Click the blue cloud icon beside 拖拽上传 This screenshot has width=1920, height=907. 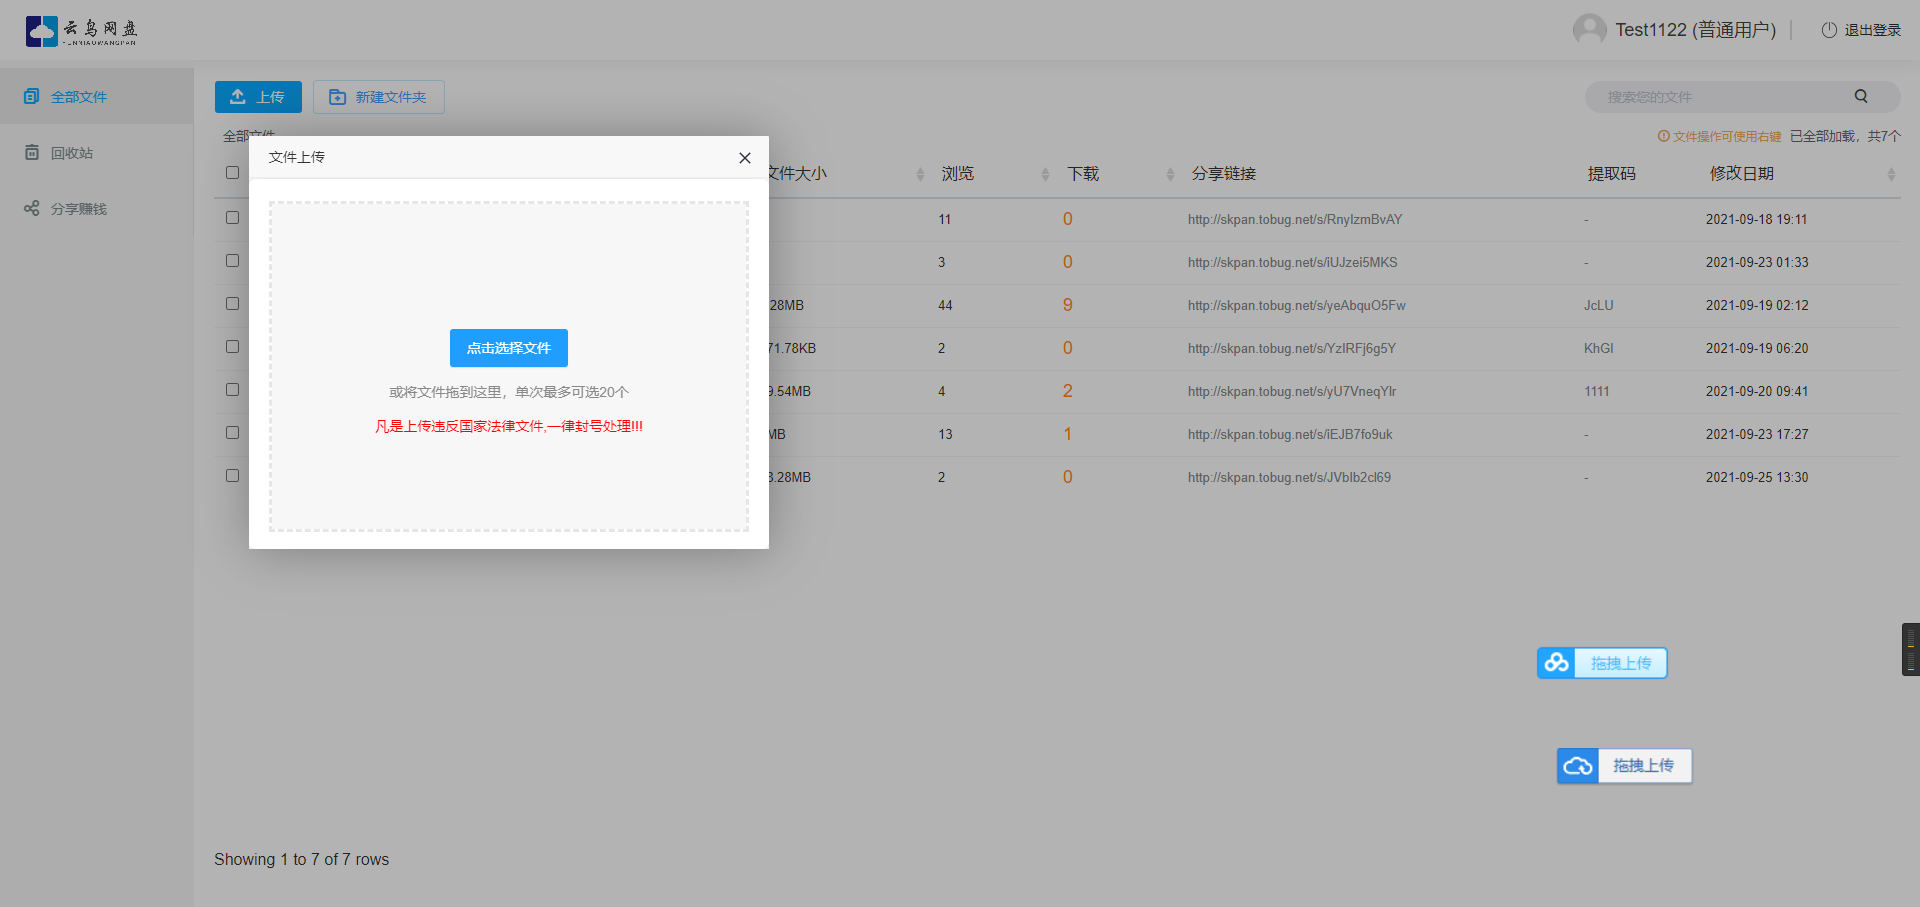[x=1556, y=662]
